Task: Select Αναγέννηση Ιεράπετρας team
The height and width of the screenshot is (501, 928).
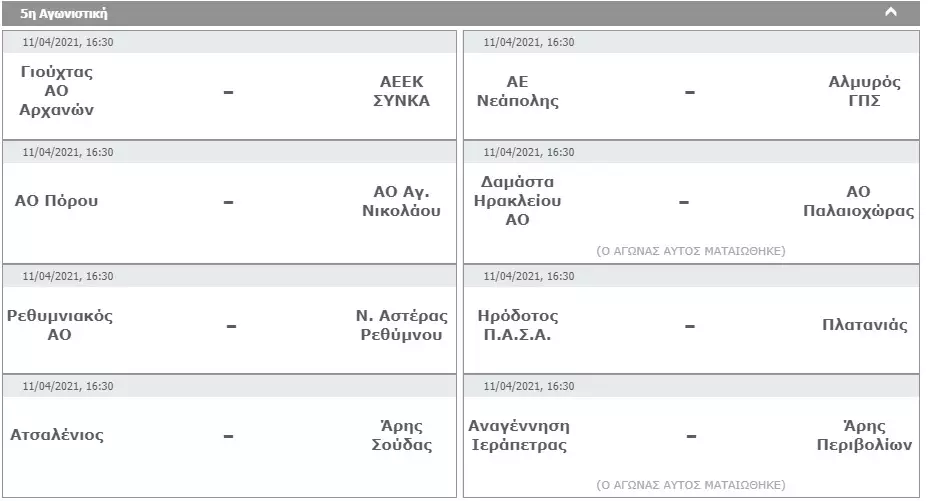Action: [518, 435]
